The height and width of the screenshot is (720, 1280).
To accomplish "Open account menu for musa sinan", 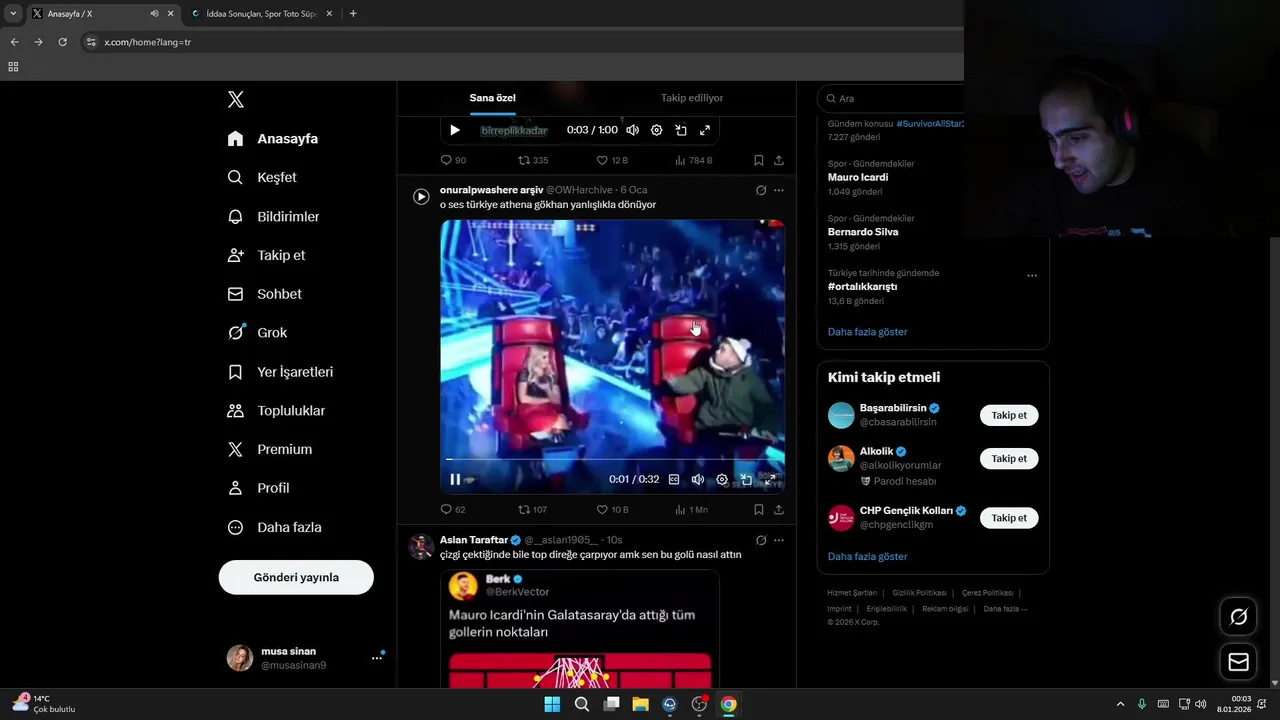I will pyautogui.click(x=377, y=657).
